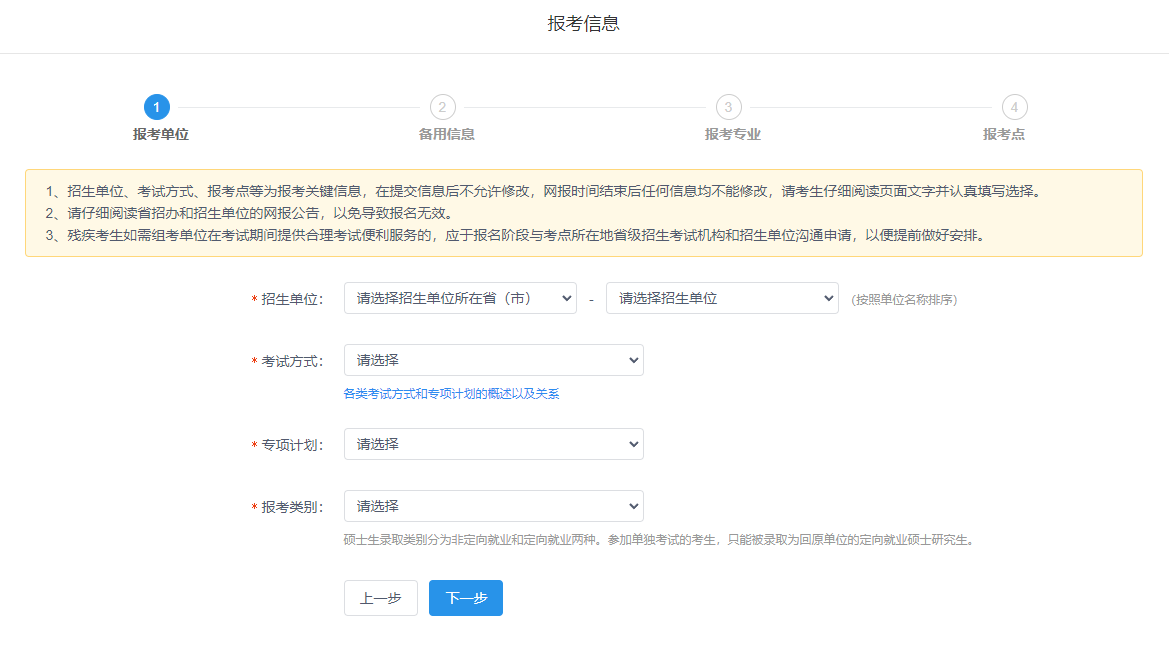Click the (按照单位名称排序) hint text
This screenshot has height=649, width=1169.
[x=904, y=299]
